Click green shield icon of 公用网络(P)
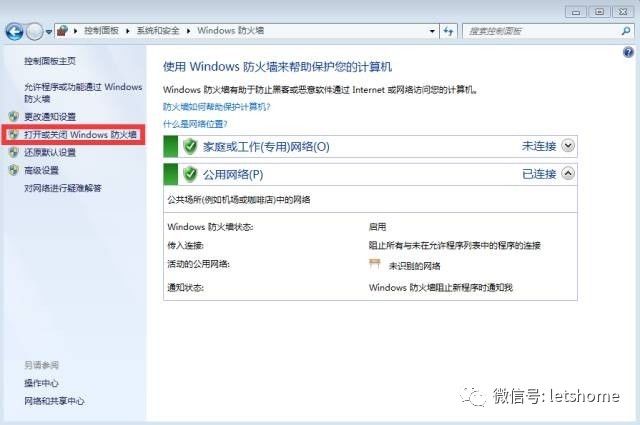The image size is (640, 425). [190, 174]
